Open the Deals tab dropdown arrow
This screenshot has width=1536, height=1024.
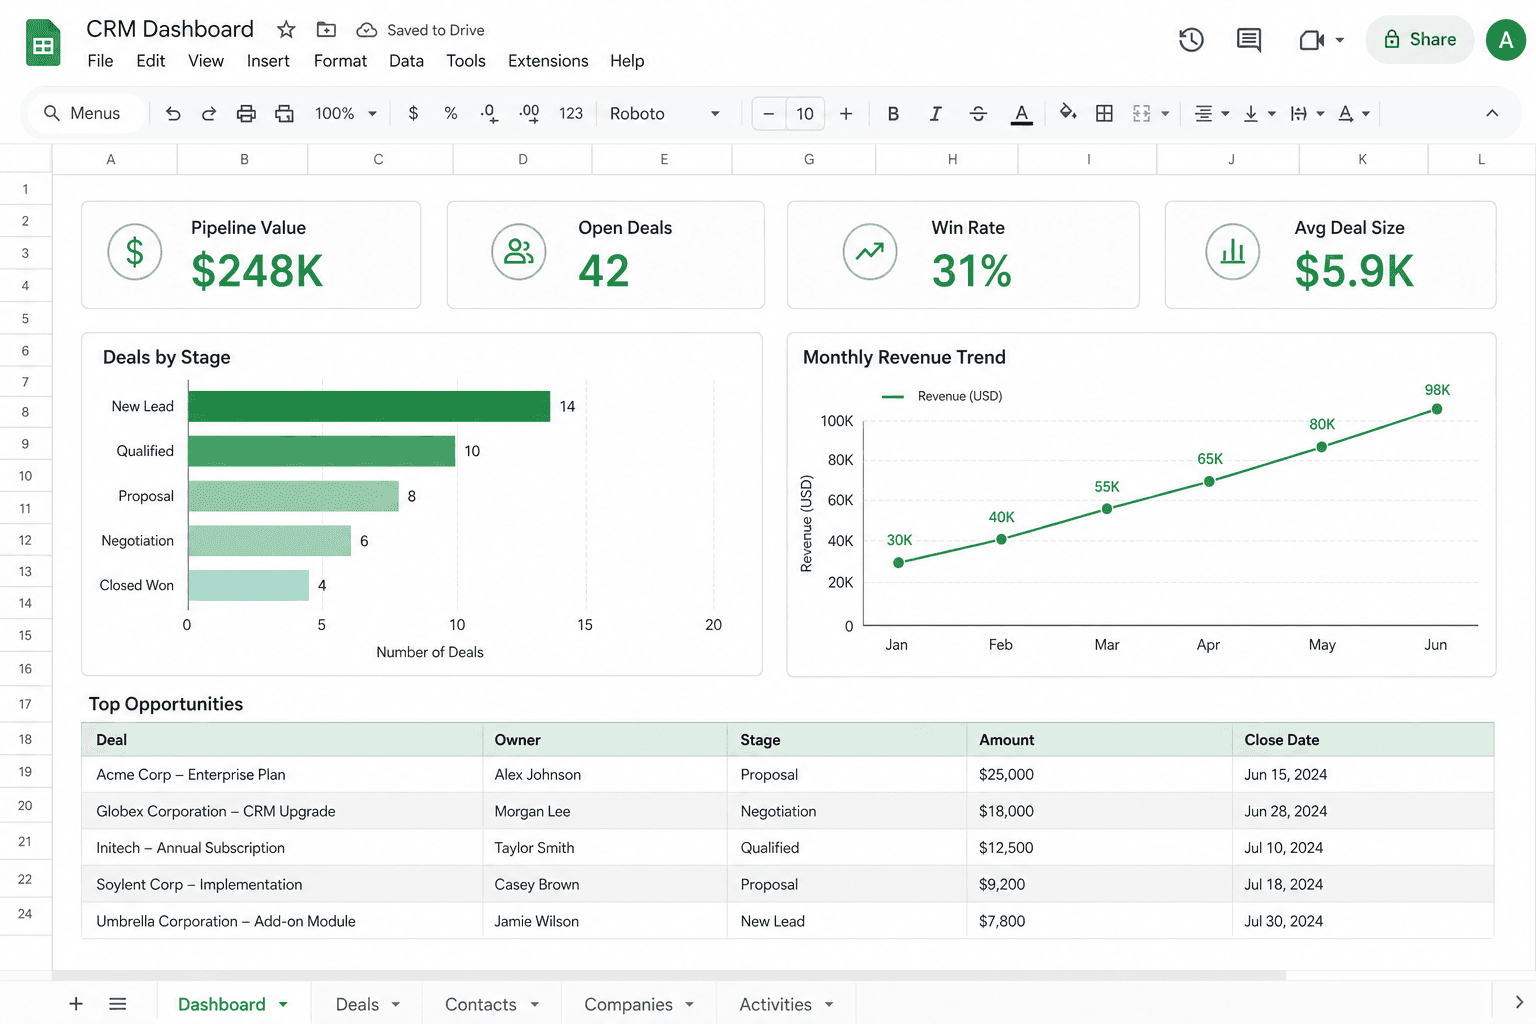(396, 1004)
